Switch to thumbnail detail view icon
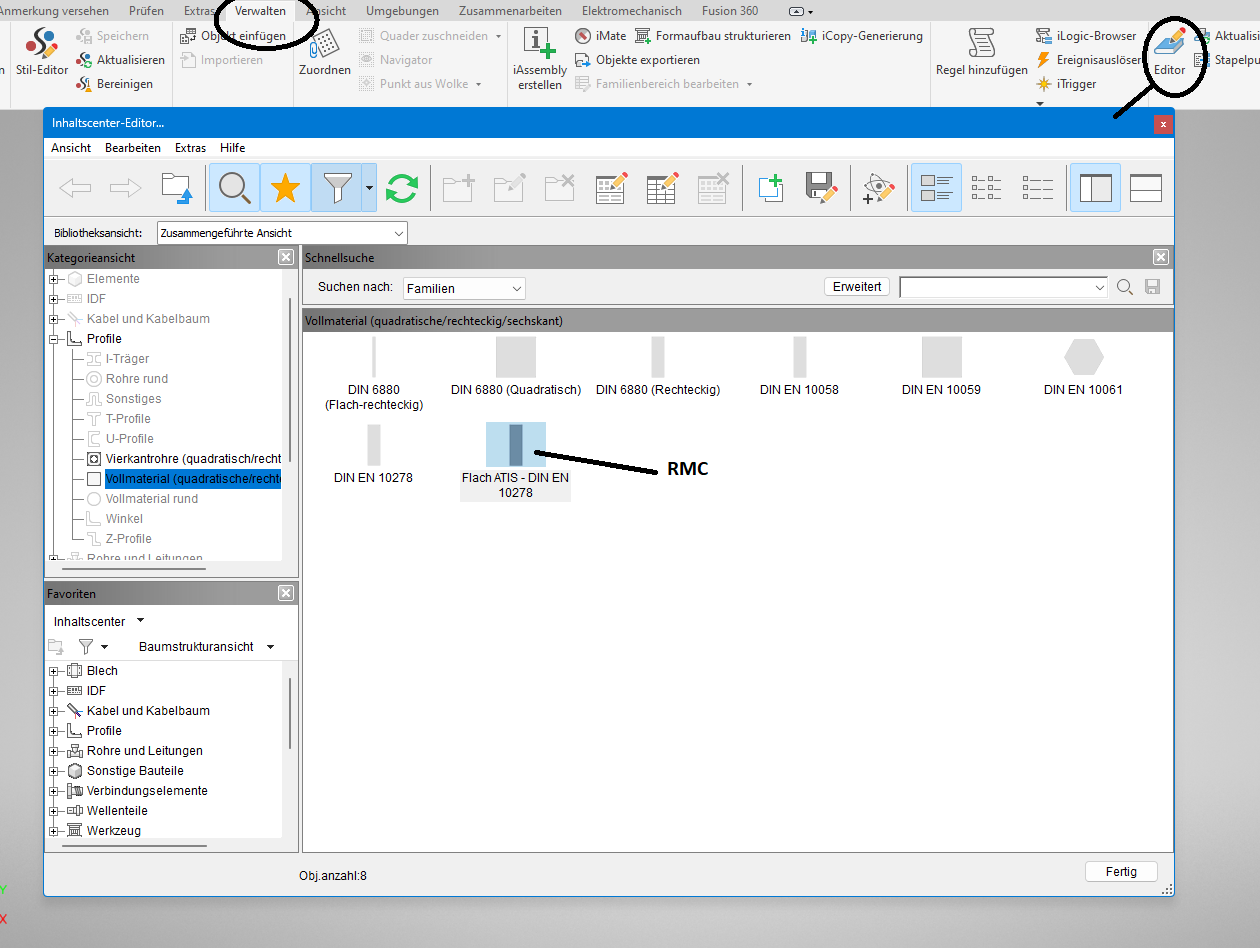 coord(936,187)
